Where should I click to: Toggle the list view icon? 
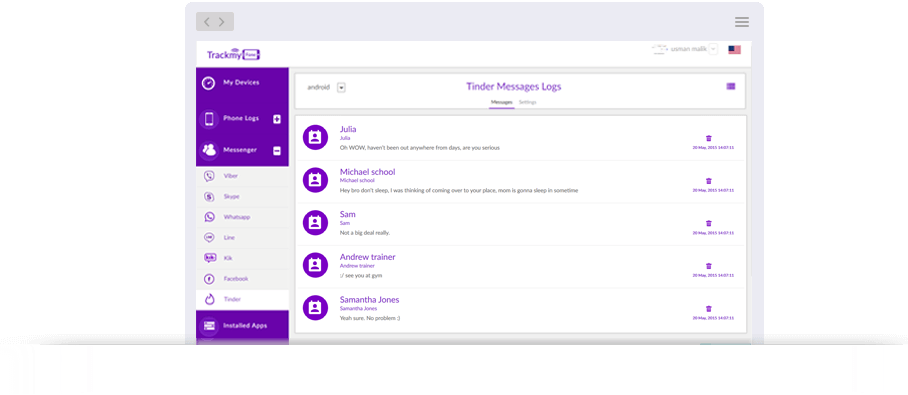coord(731,86)
